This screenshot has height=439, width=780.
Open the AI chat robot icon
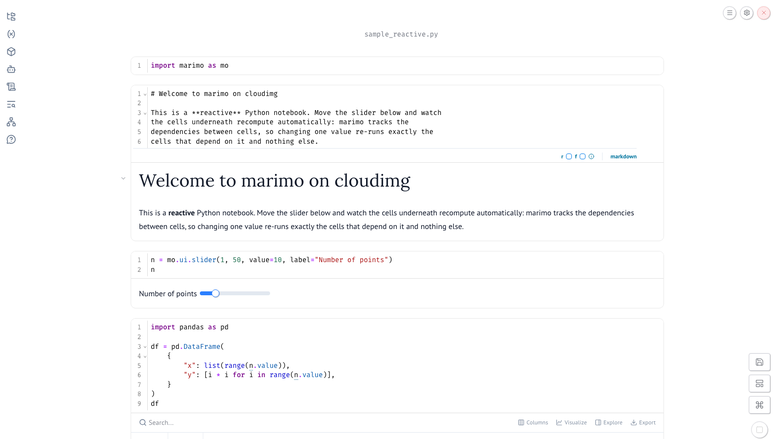(x=11, y=69)
